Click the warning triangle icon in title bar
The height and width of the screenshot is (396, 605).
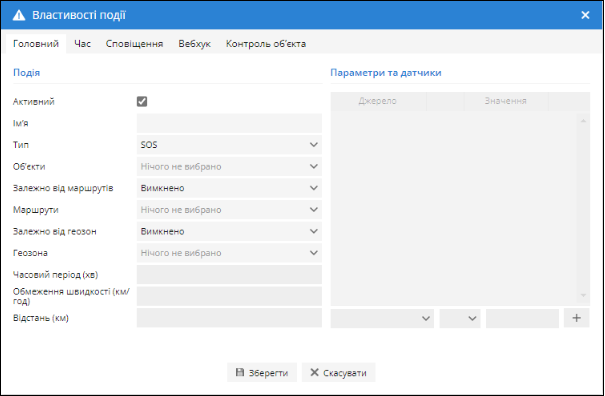coord(19,15)
